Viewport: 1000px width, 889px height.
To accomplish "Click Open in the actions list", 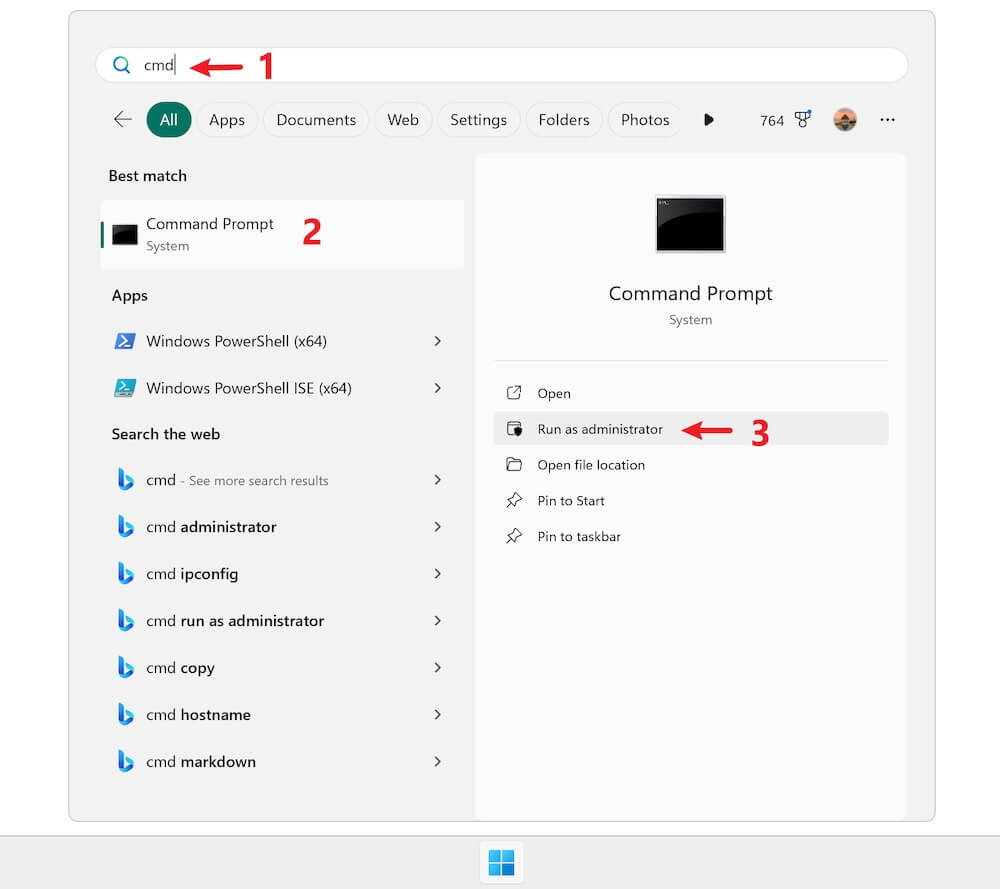I will coord(691,393).
